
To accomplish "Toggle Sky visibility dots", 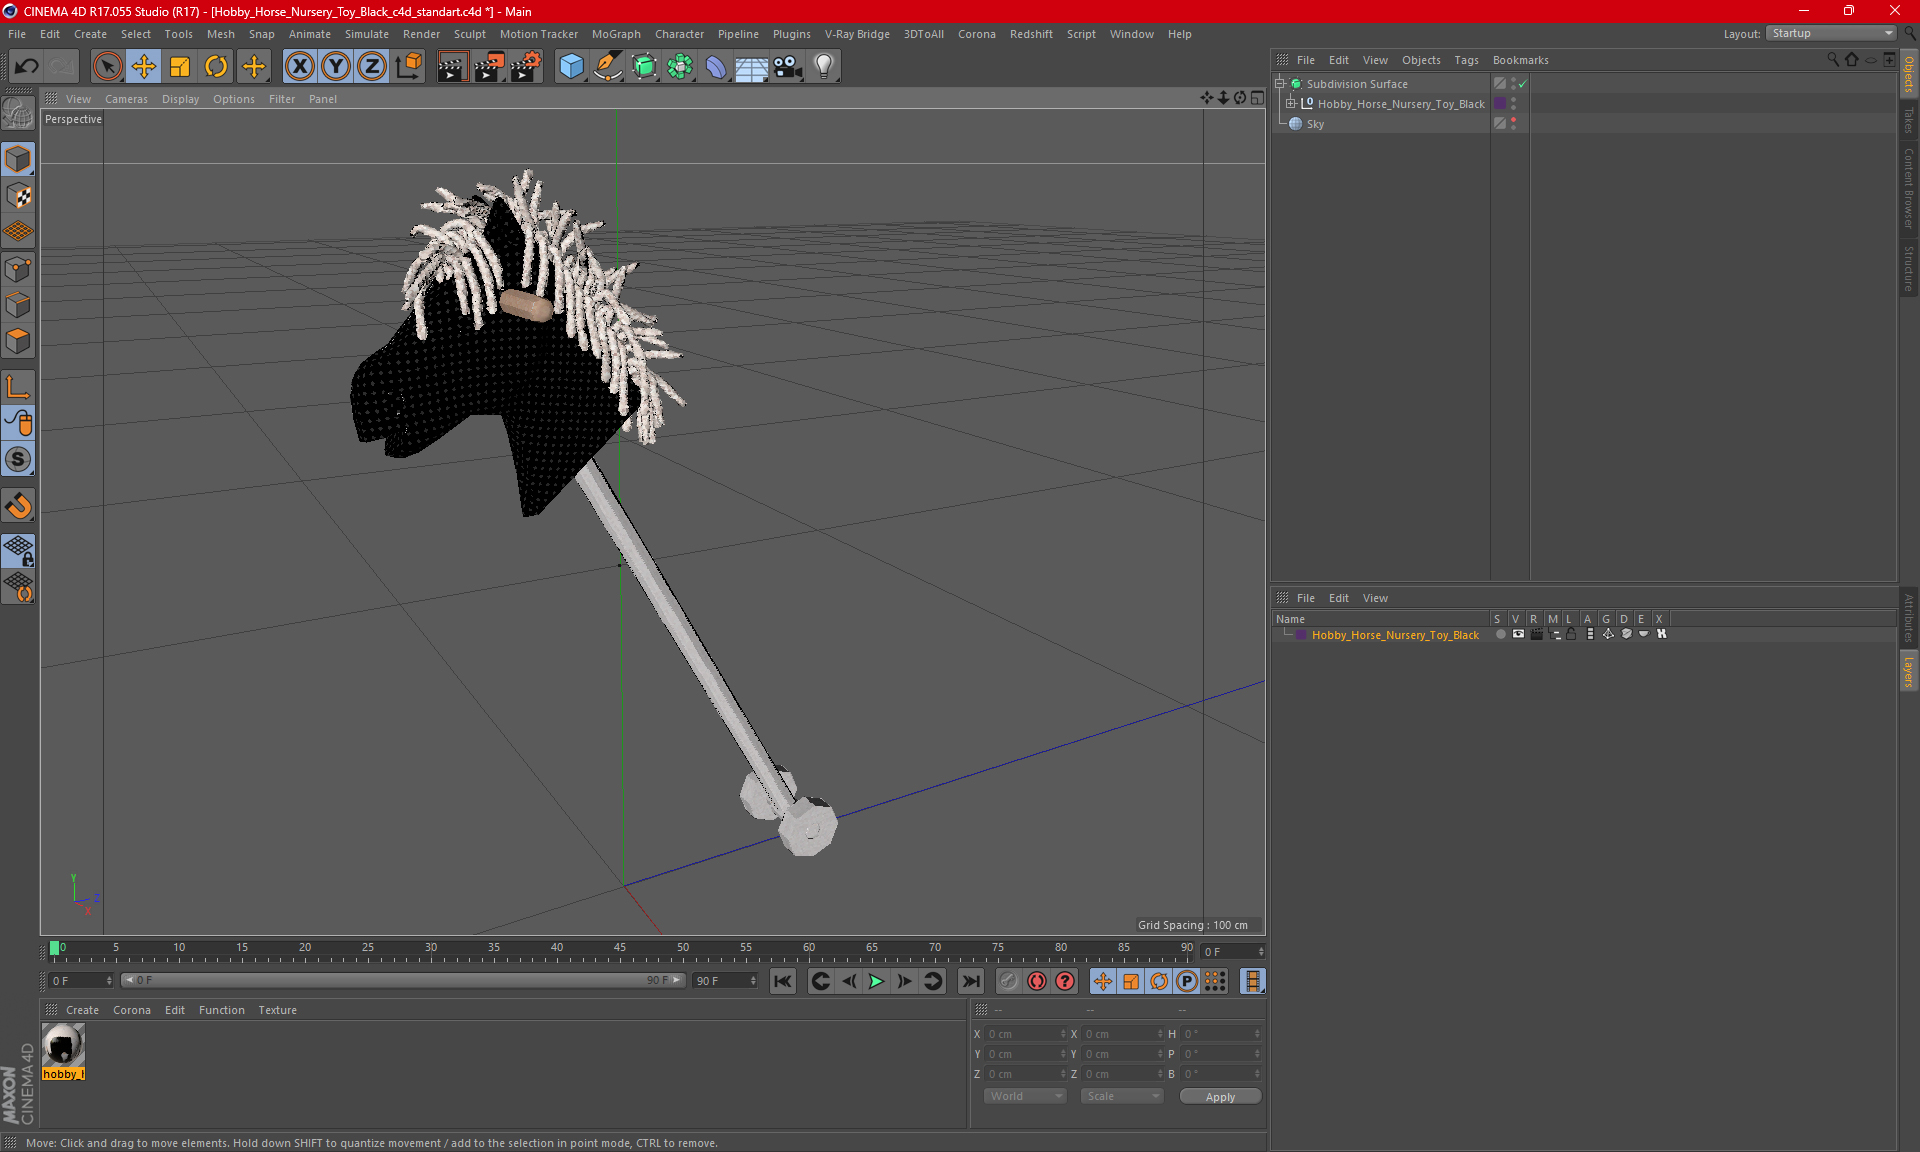I will tap(1513, 123).
